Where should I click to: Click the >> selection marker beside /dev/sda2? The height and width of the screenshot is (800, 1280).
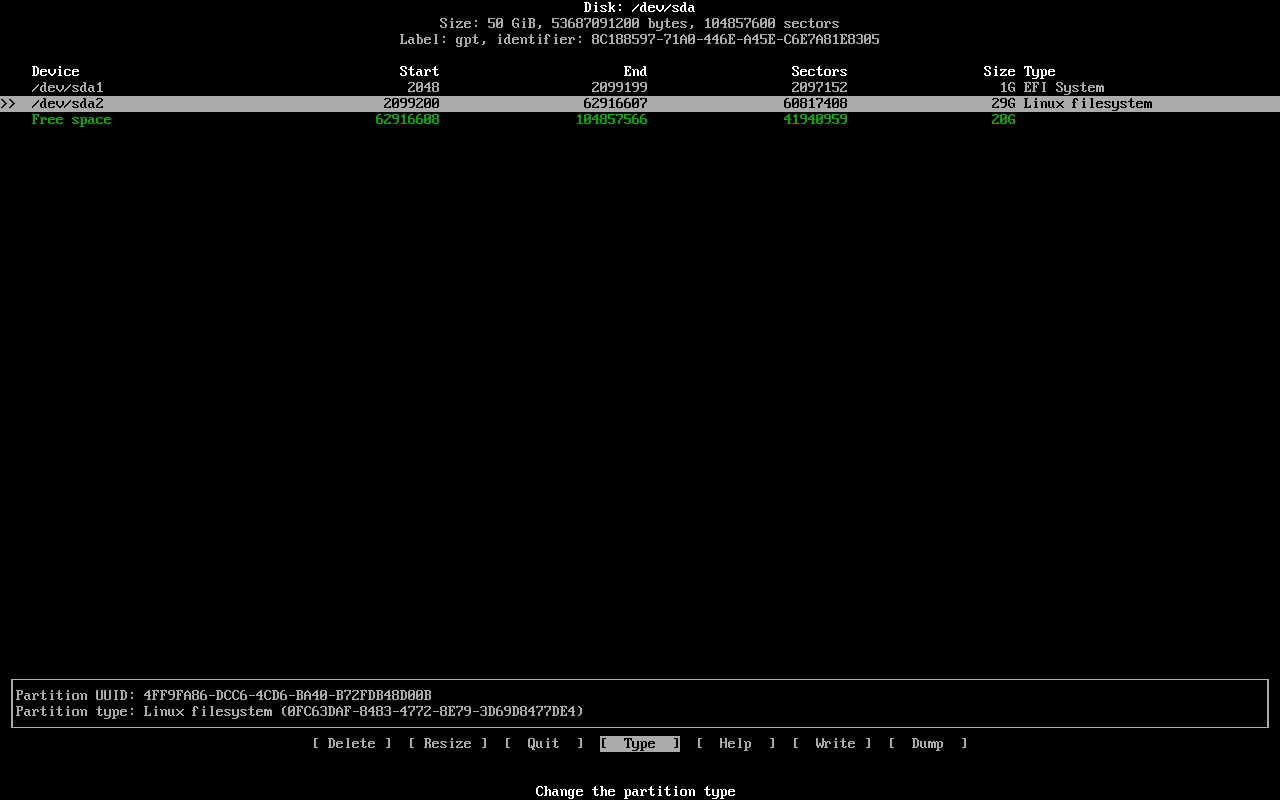[8, 103]
